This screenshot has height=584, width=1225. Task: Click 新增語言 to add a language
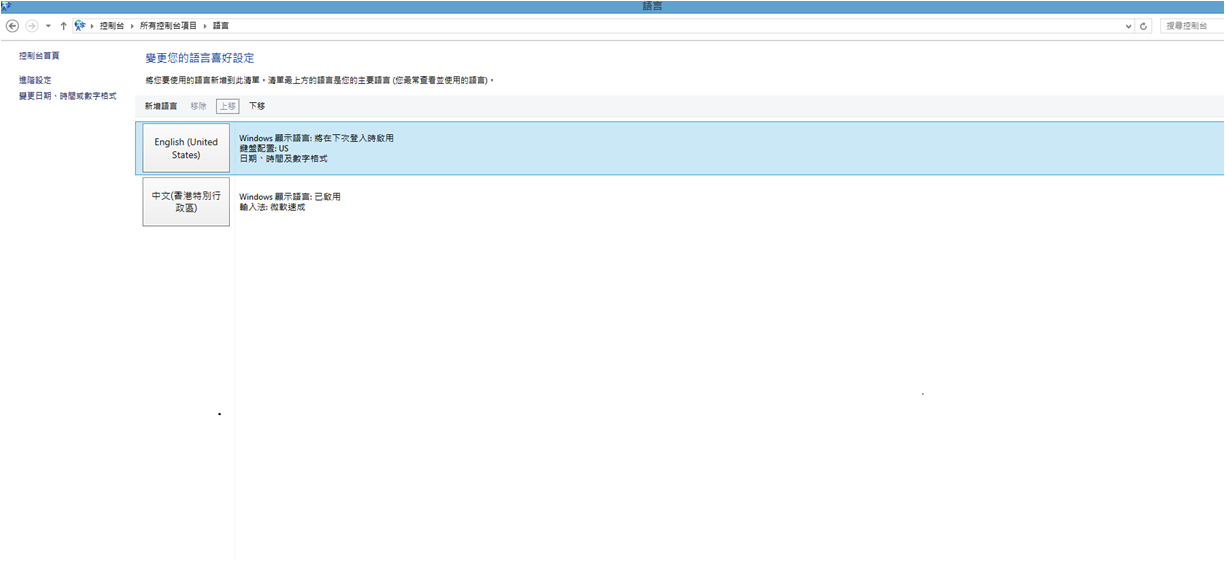click(x=161, y=106)
